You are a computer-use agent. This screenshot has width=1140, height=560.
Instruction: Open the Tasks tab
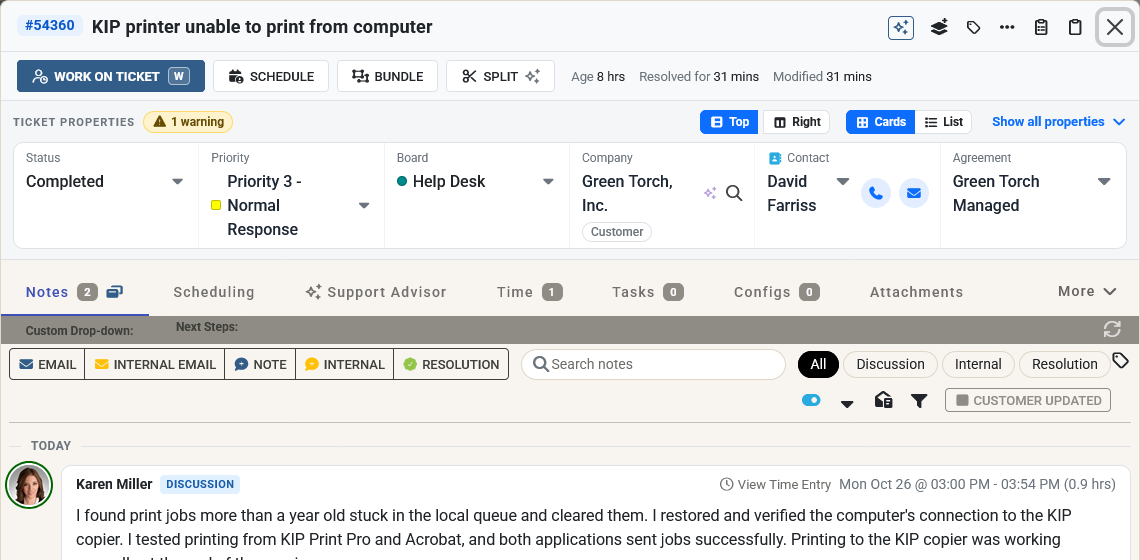648,292
